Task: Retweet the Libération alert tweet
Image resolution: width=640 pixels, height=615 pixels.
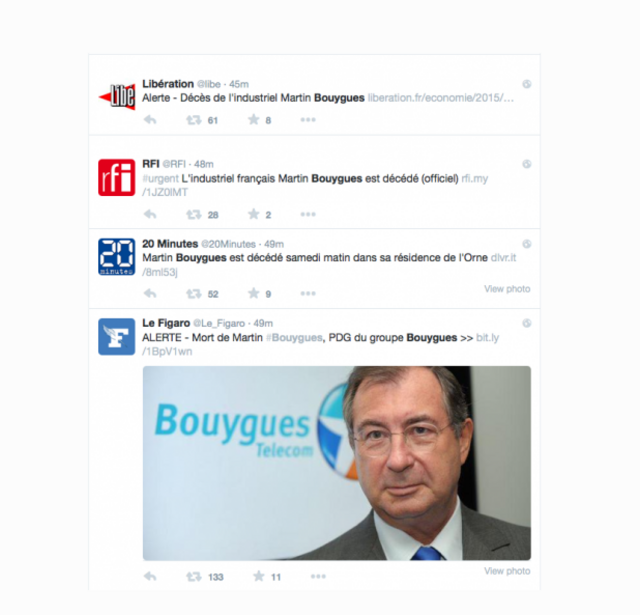Action: point(193,120)
